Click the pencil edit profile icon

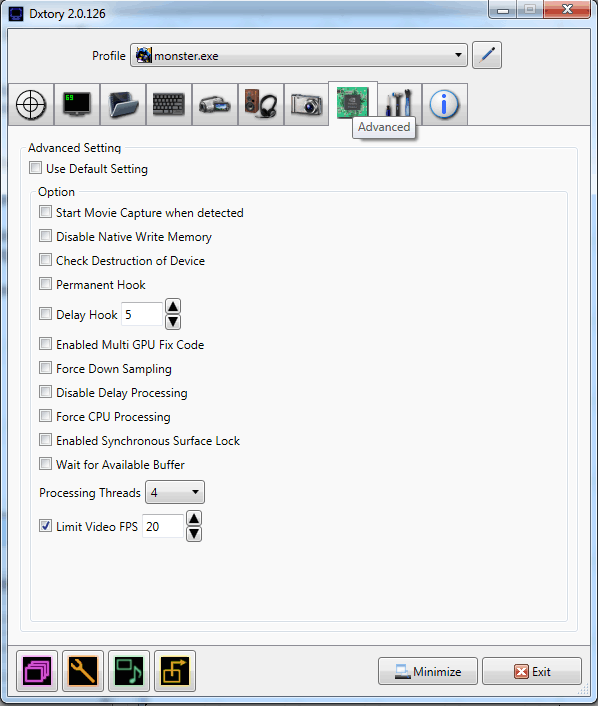point(487,55)
